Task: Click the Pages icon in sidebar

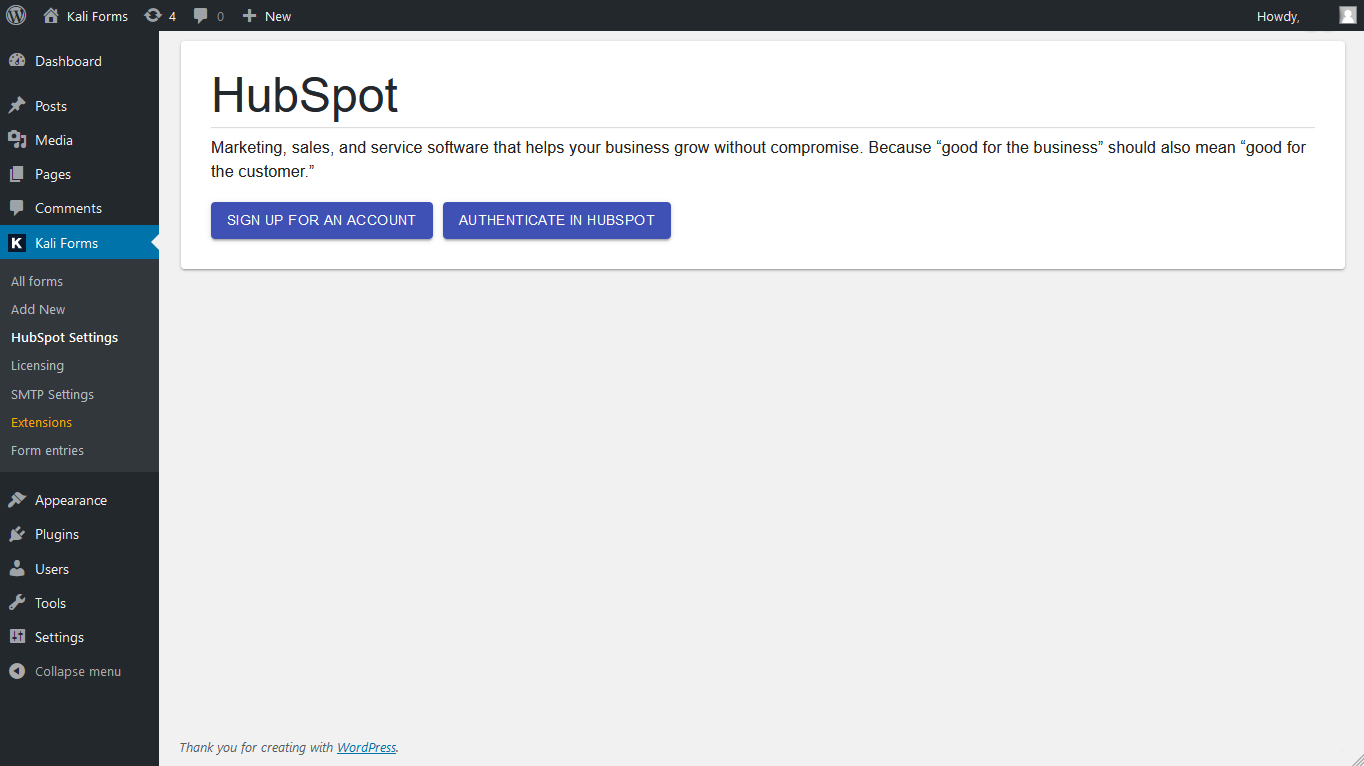Action: tap(17, 174)
